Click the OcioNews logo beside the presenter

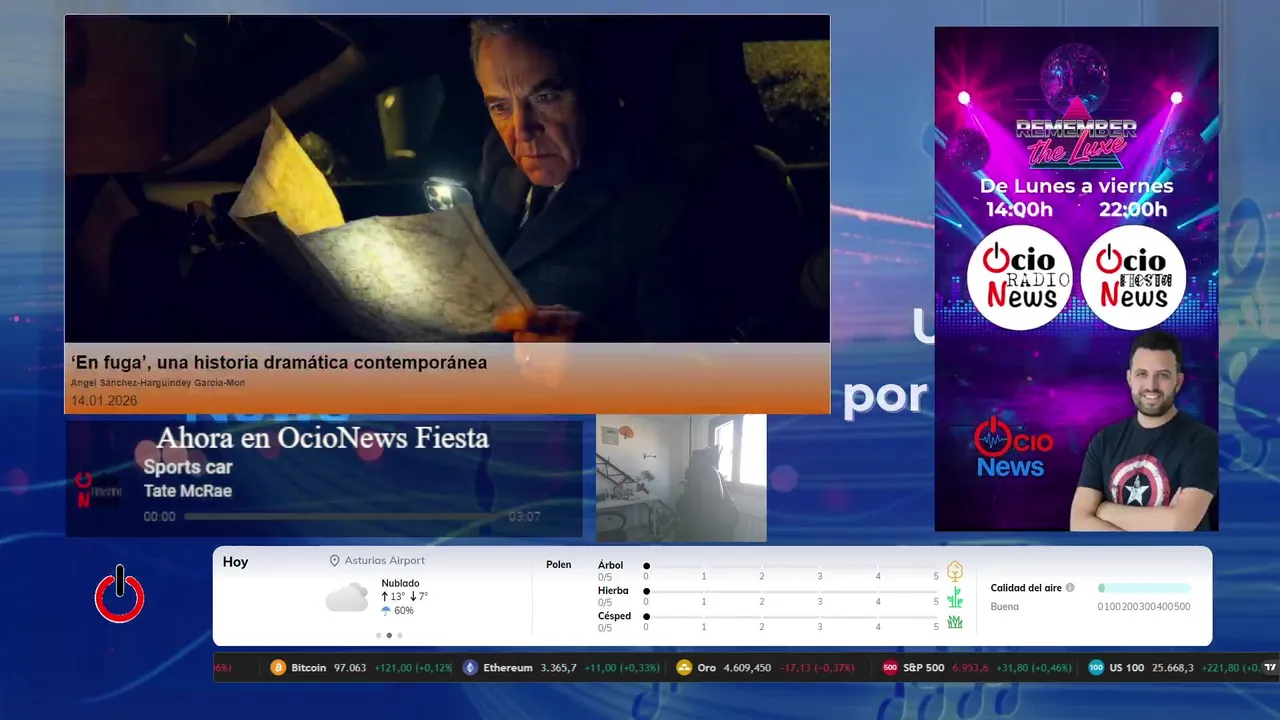click(x=1011, y=447)
